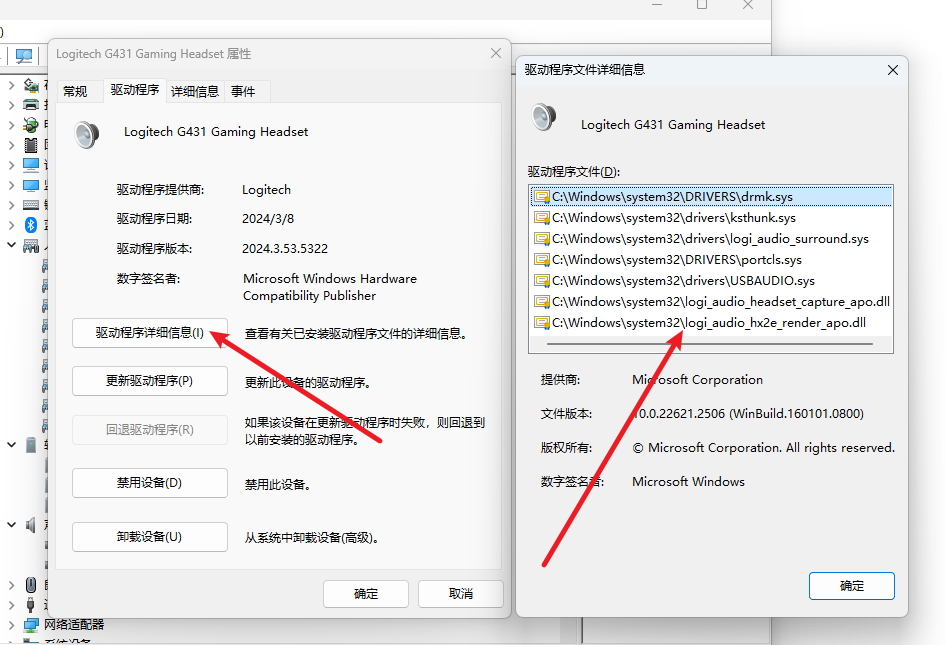Select the ksthunk.sys driver file row
Screen dimensions: 946x645
[711, 218]
